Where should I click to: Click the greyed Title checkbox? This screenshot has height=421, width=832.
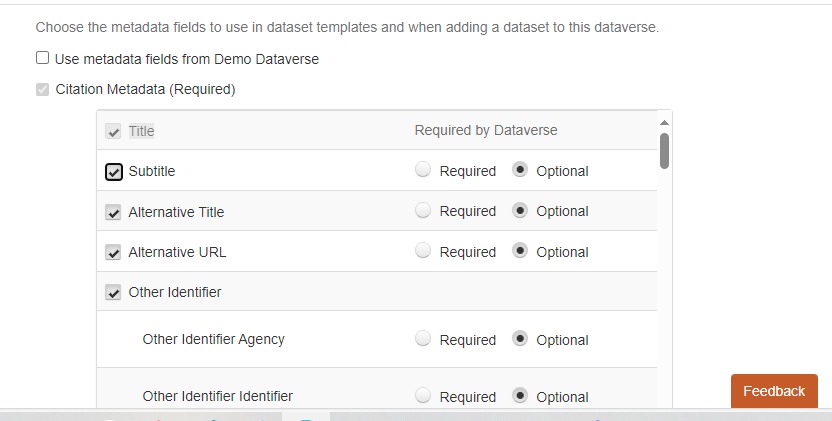pyautogui.click(x=114, y=131)
